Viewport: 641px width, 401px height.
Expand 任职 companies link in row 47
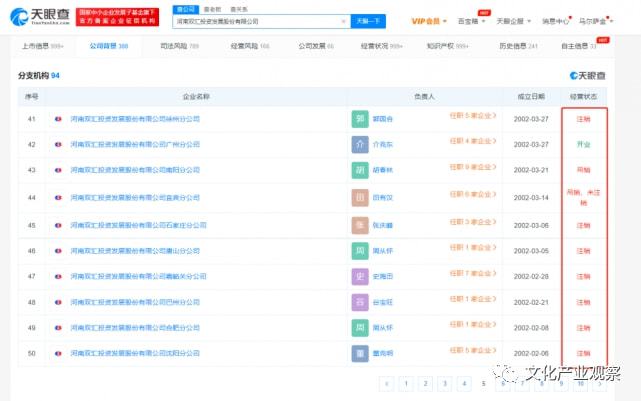pyautogui.click(x=473, y=273)
